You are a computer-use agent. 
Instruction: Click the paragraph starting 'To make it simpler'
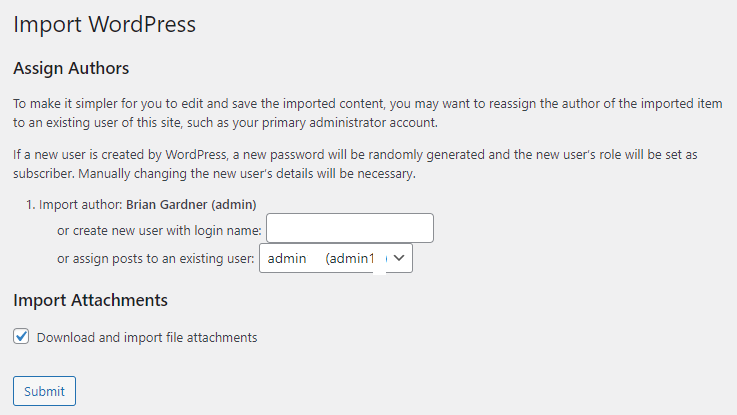pos(368,113)
